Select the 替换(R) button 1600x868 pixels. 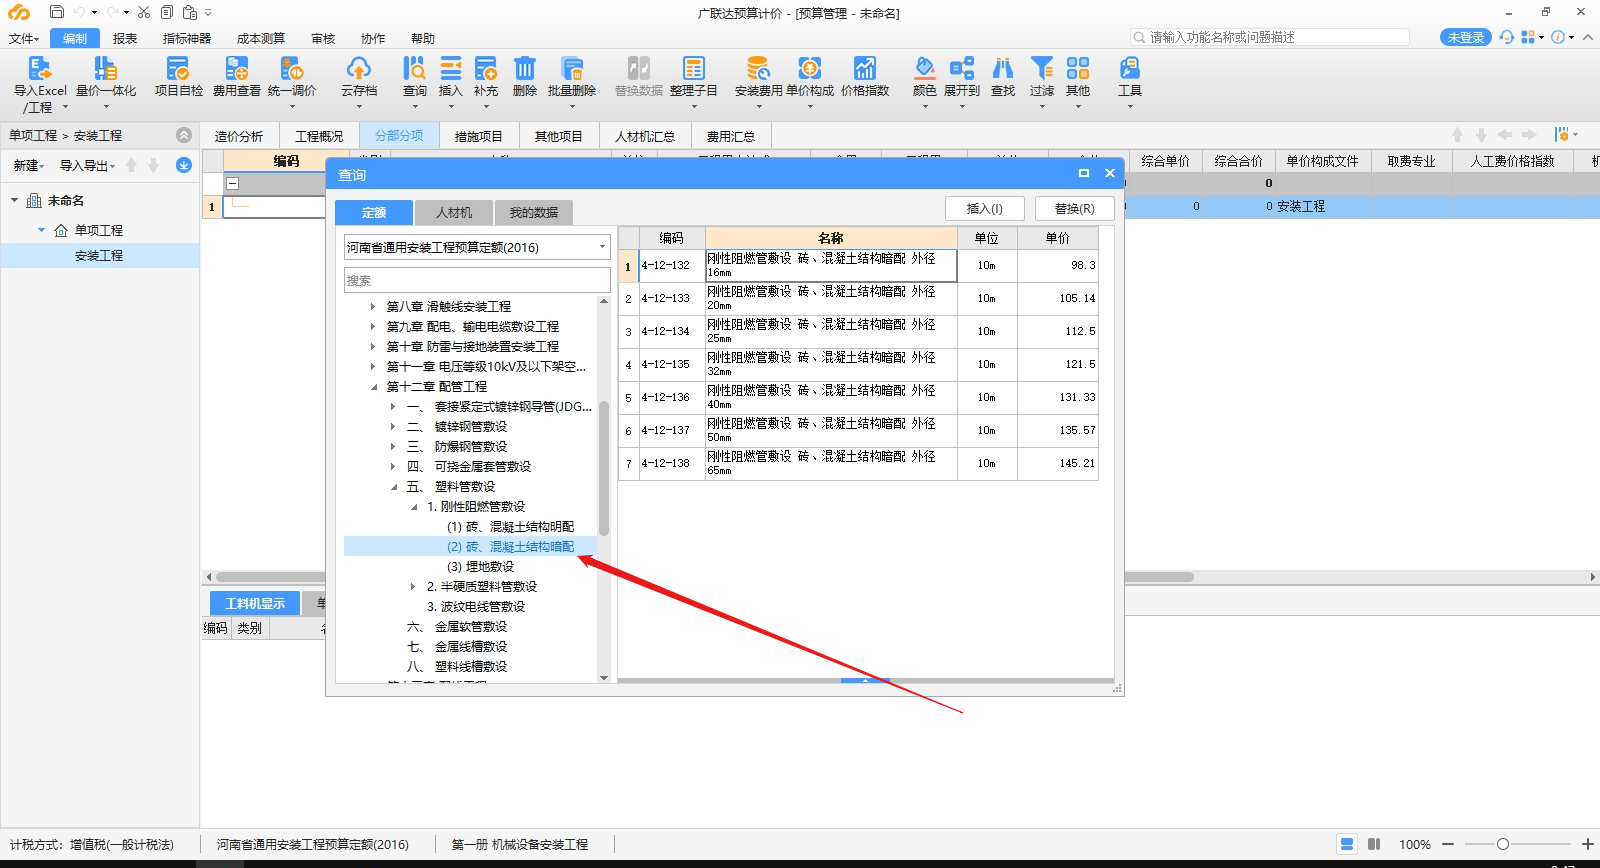pos(1075,208)
